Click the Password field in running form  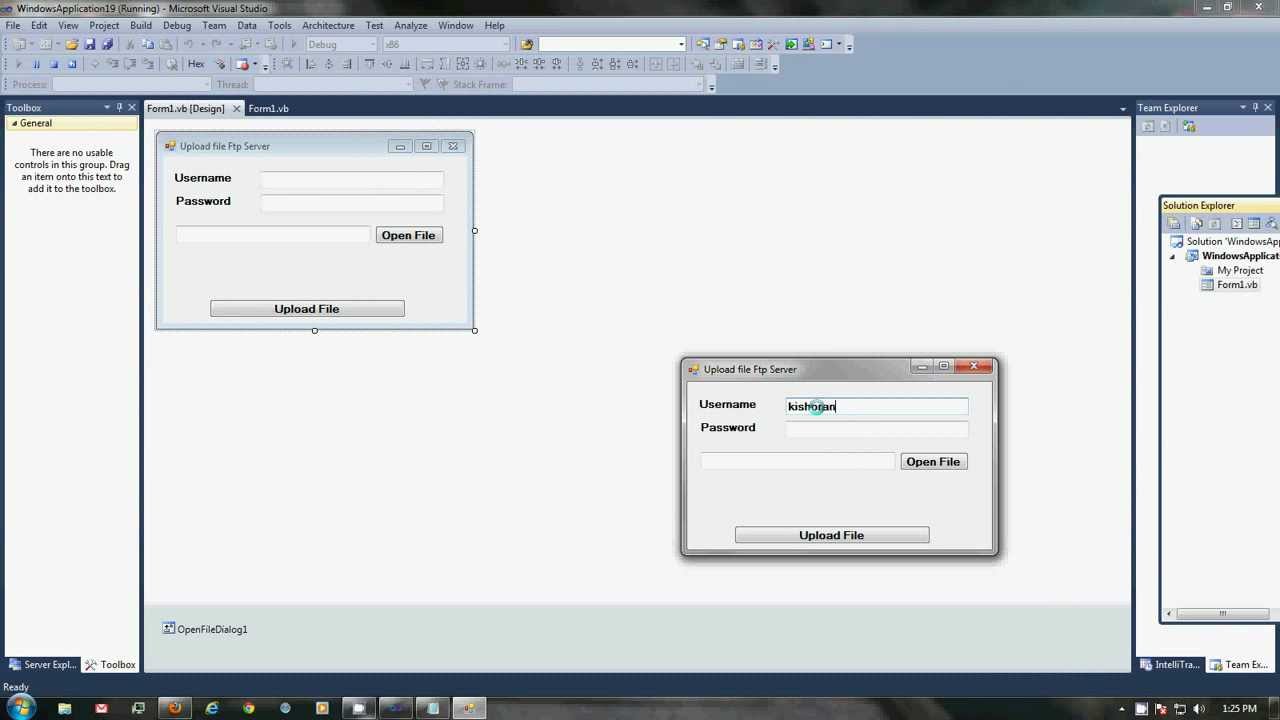pyautogui.click(x=877, y=428)
